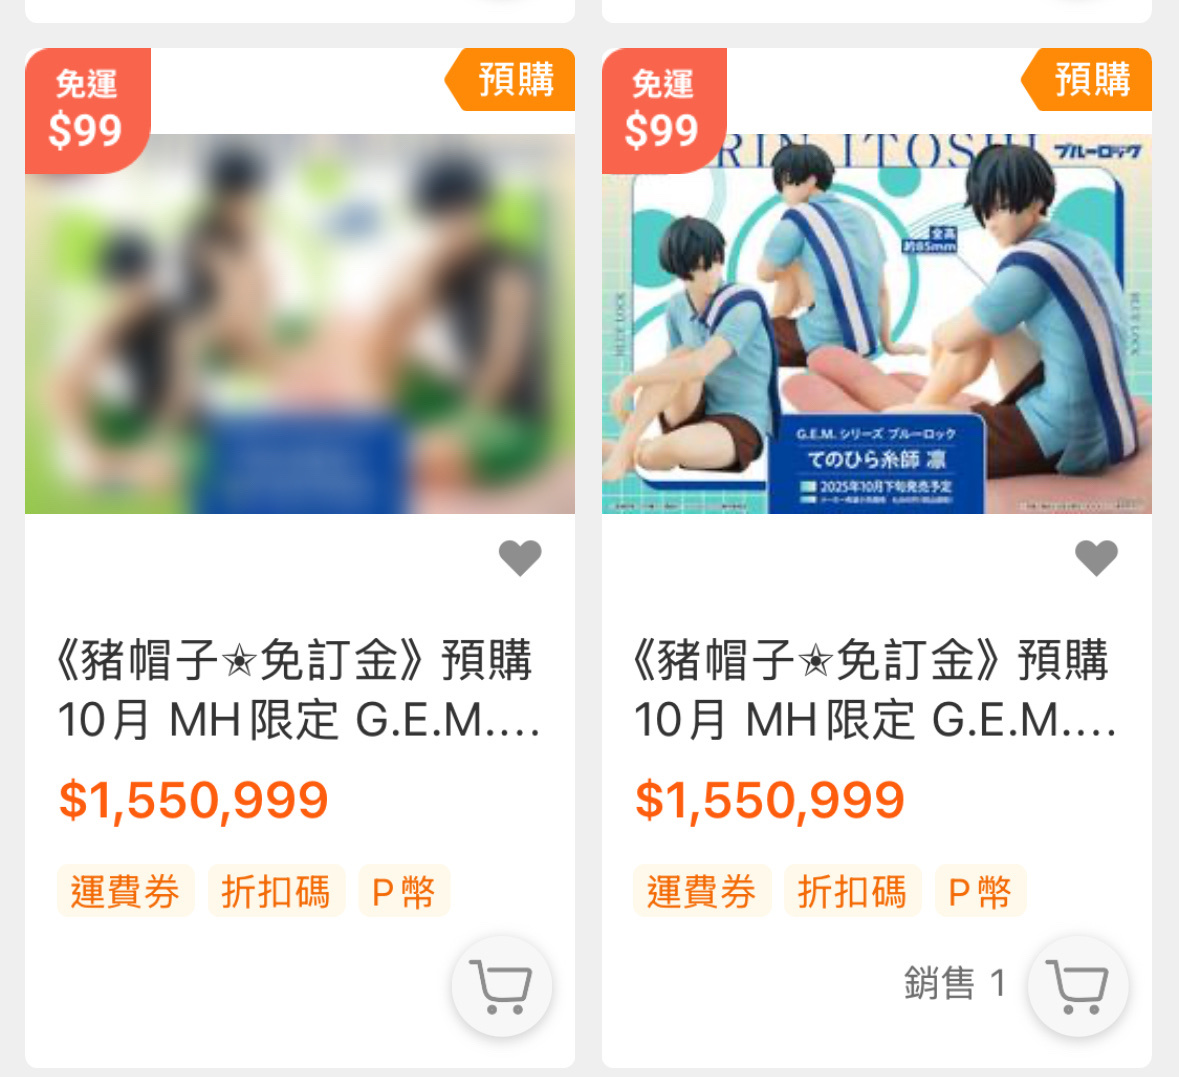This screenshot has height=1077, width=1179.
Task: Favorite the right product with heart icon
Action: pyautogui.click(x=1096, y=558)
